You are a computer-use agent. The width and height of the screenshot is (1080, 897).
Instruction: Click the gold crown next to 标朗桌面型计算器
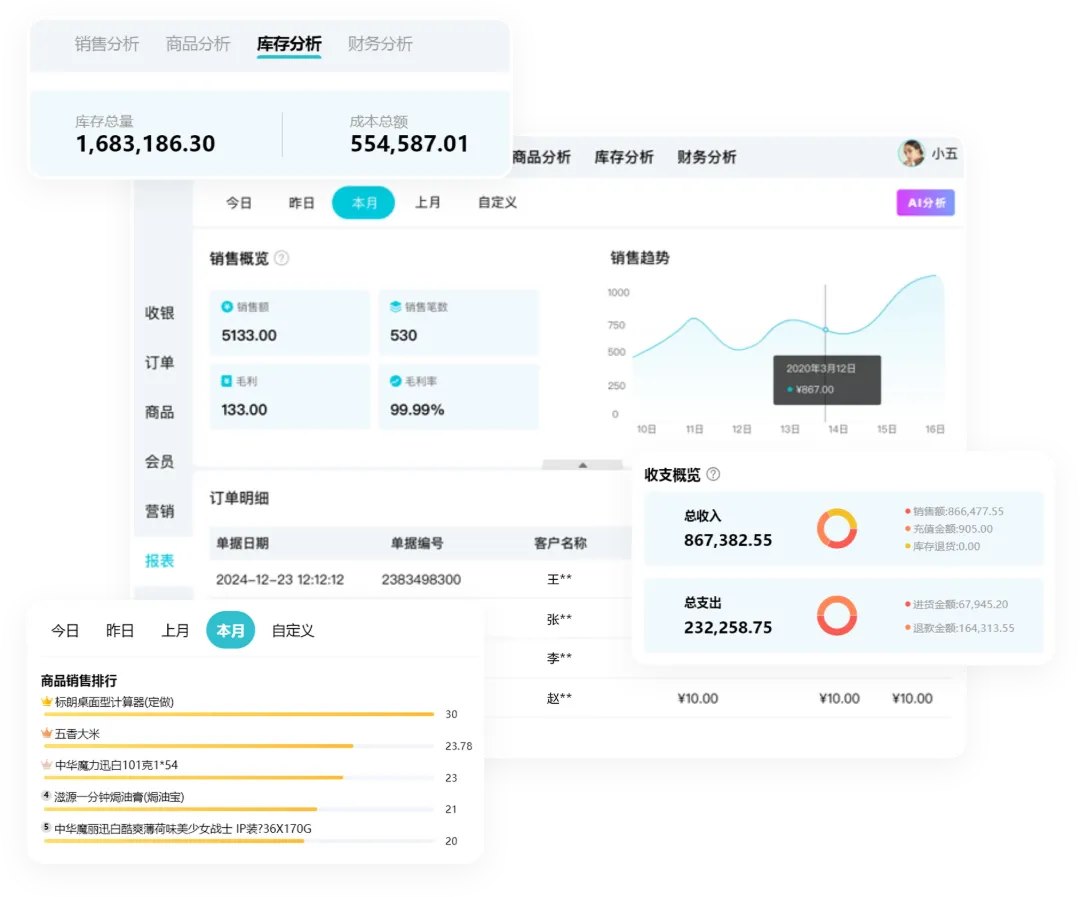tap(47, 701)
